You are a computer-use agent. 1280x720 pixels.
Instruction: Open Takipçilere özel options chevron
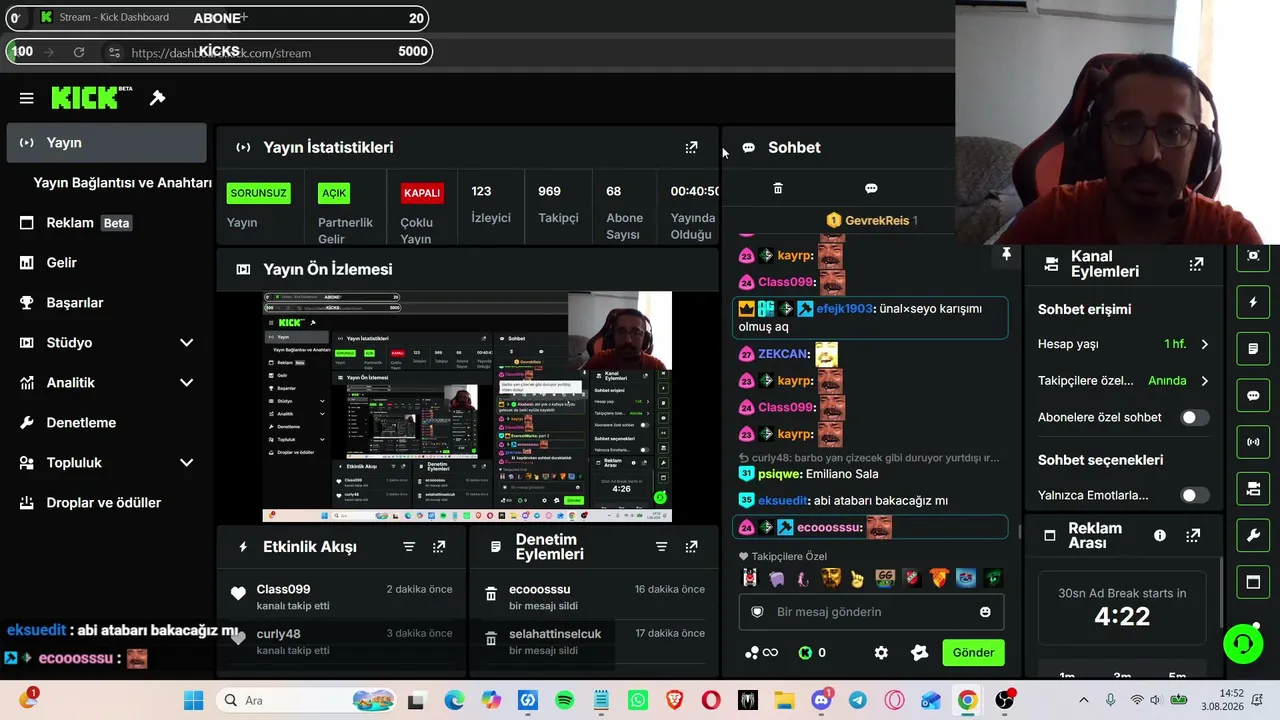click(1204, 381)
